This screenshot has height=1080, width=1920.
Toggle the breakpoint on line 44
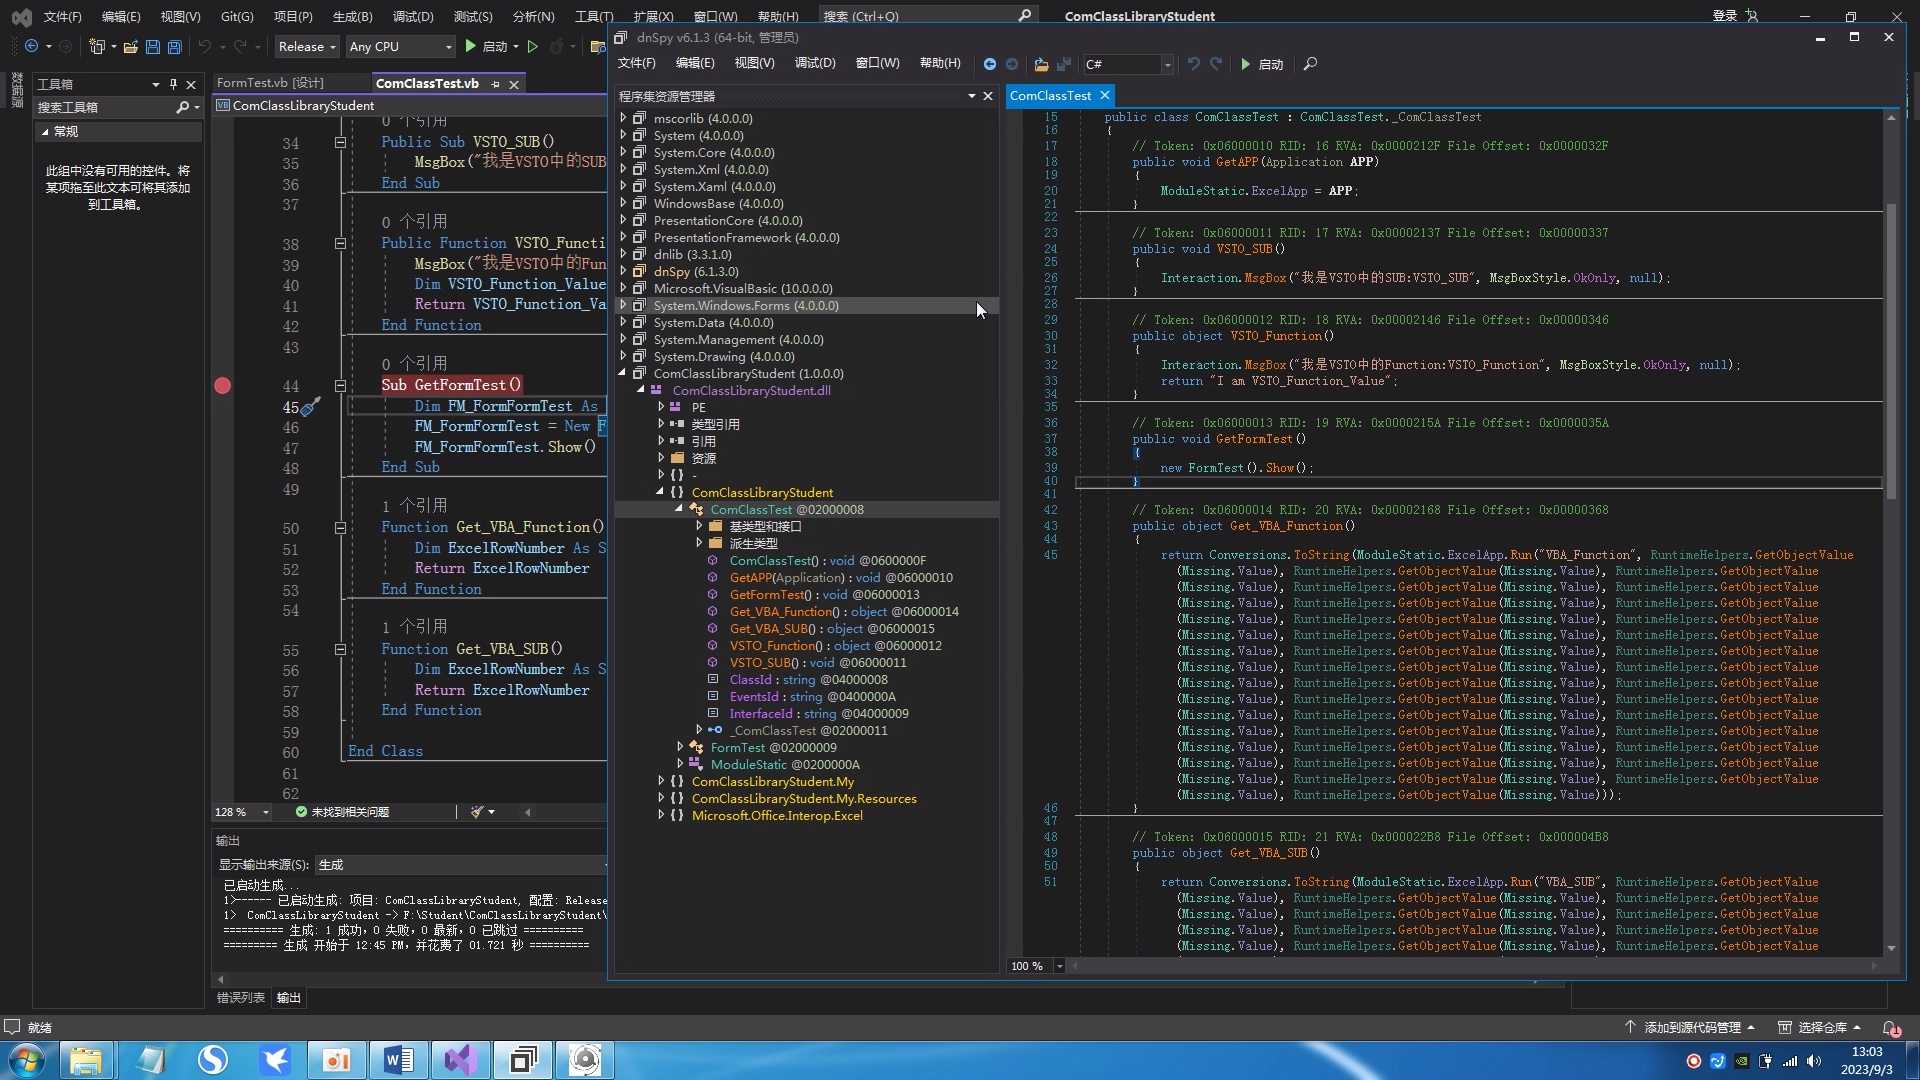point(222,386)
